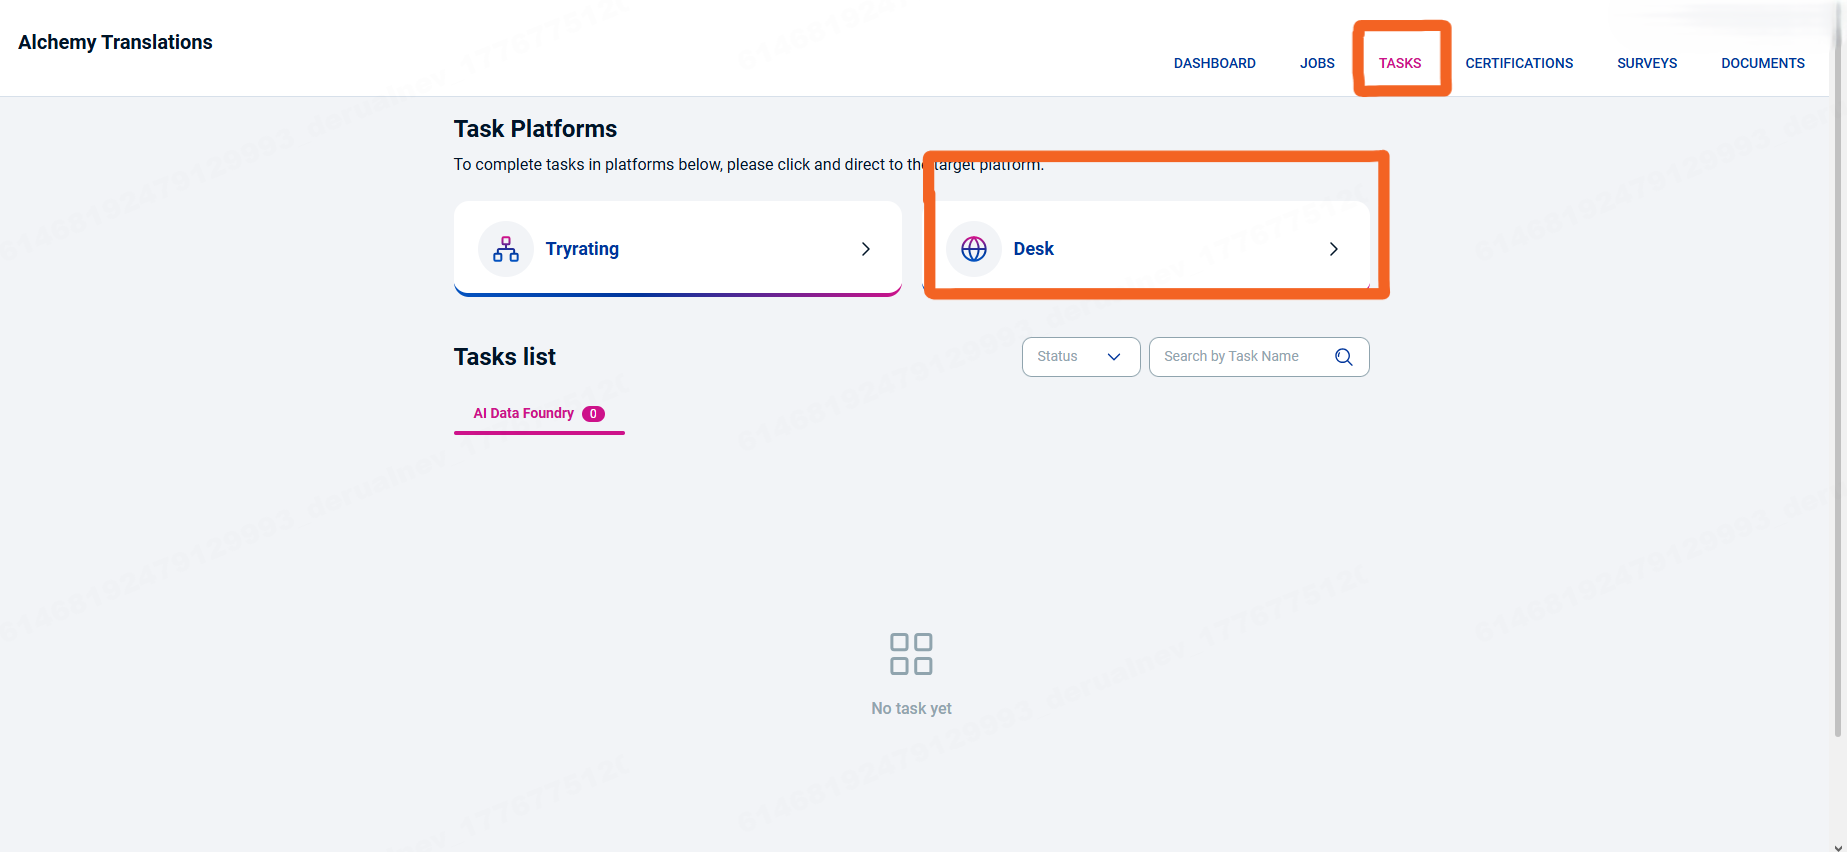Image resolution: width=1847 pixels, height=852 pixels.
Task: Open the Tryrating platform label
Action: [x=582, y=249]
